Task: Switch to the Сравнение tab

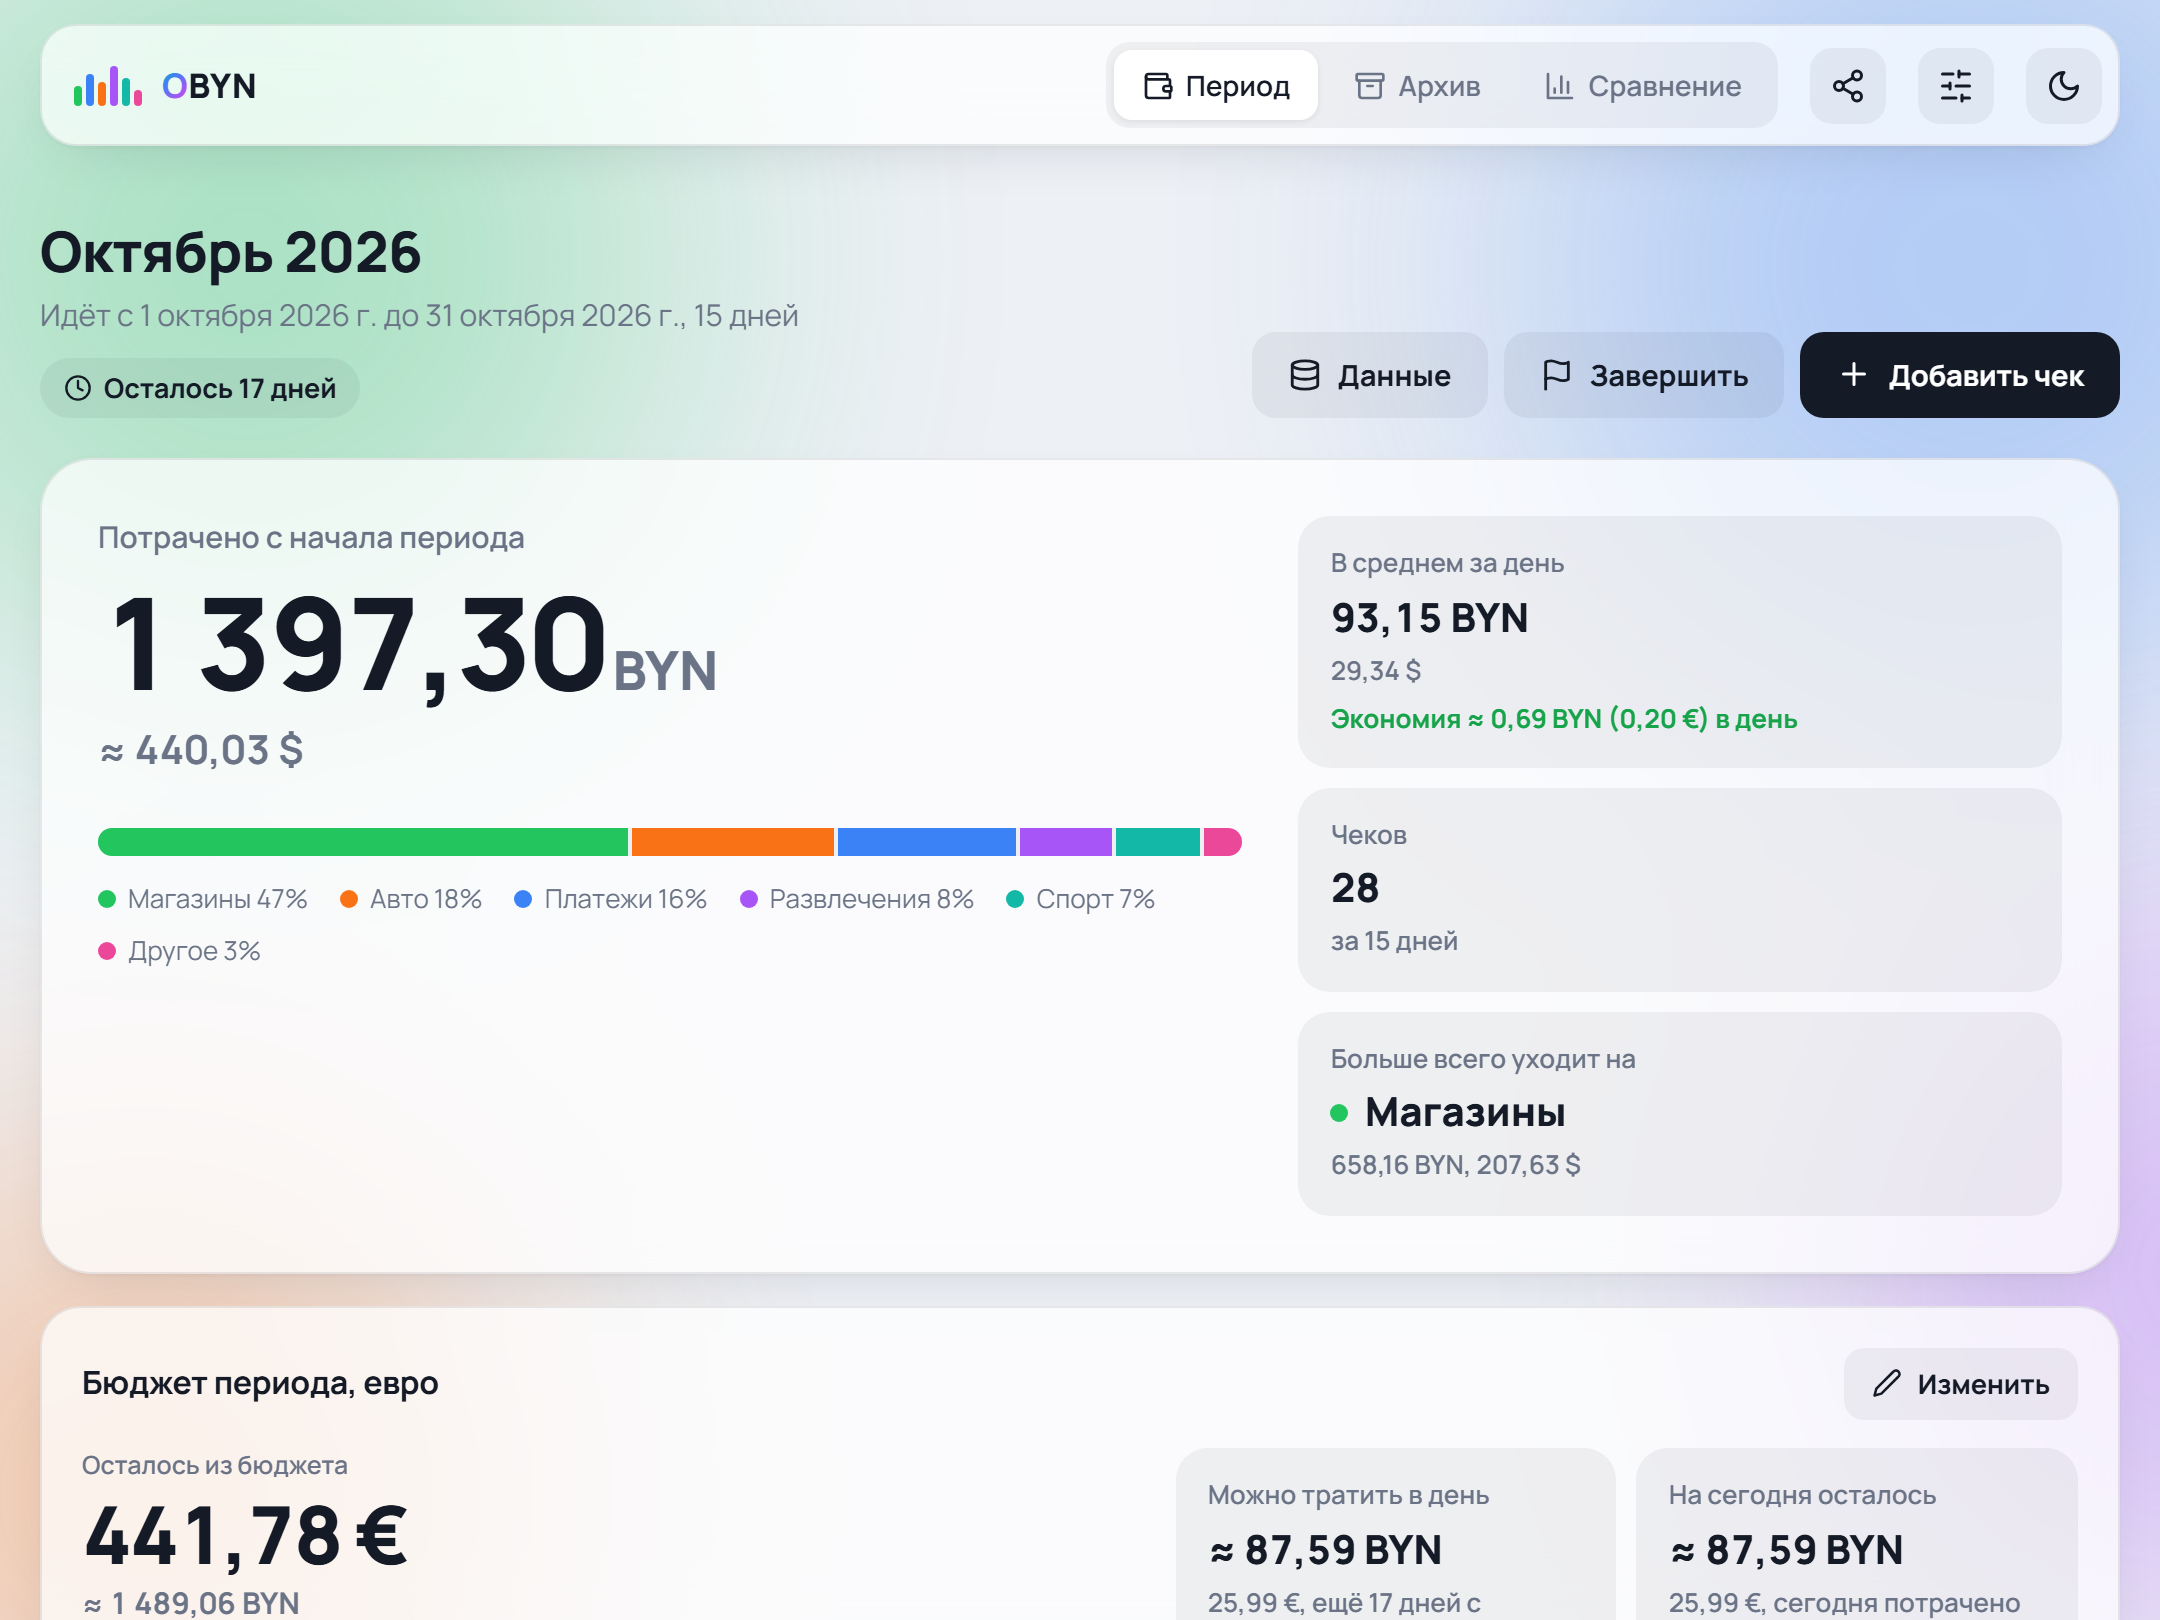Action: click(x=1643, y=86)
